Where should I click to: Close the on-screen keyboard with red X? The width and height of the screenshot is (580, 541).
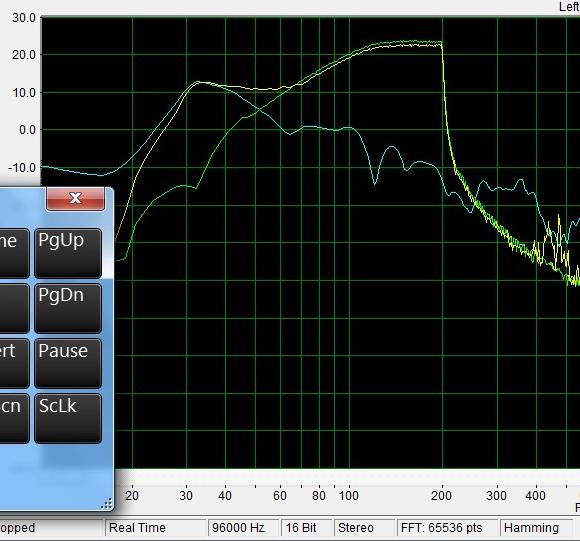75,199
